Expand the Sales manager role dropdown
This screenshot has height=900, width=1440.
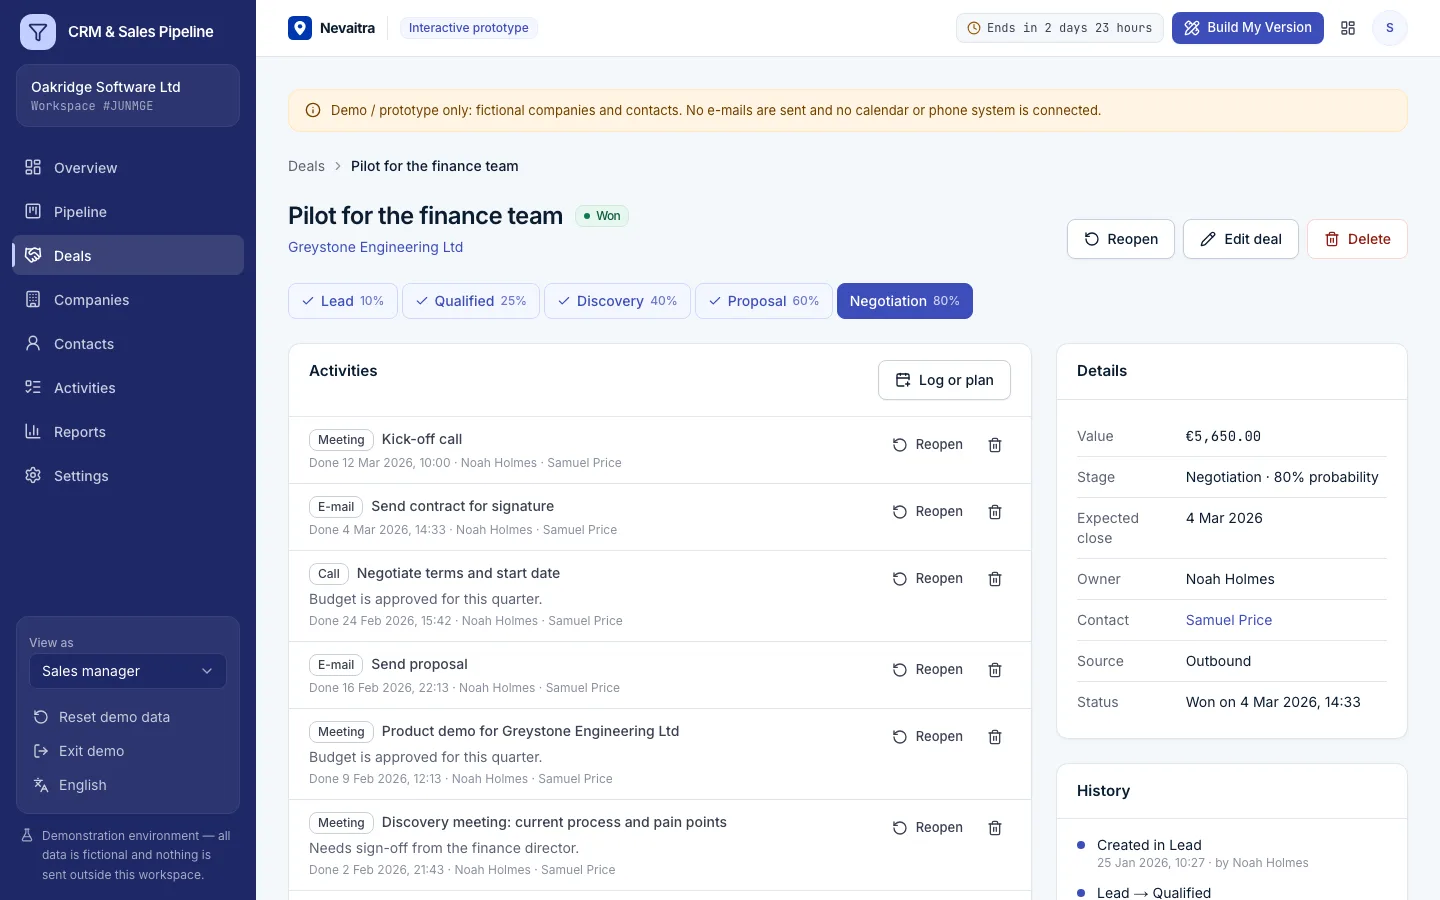click(128, 671)
